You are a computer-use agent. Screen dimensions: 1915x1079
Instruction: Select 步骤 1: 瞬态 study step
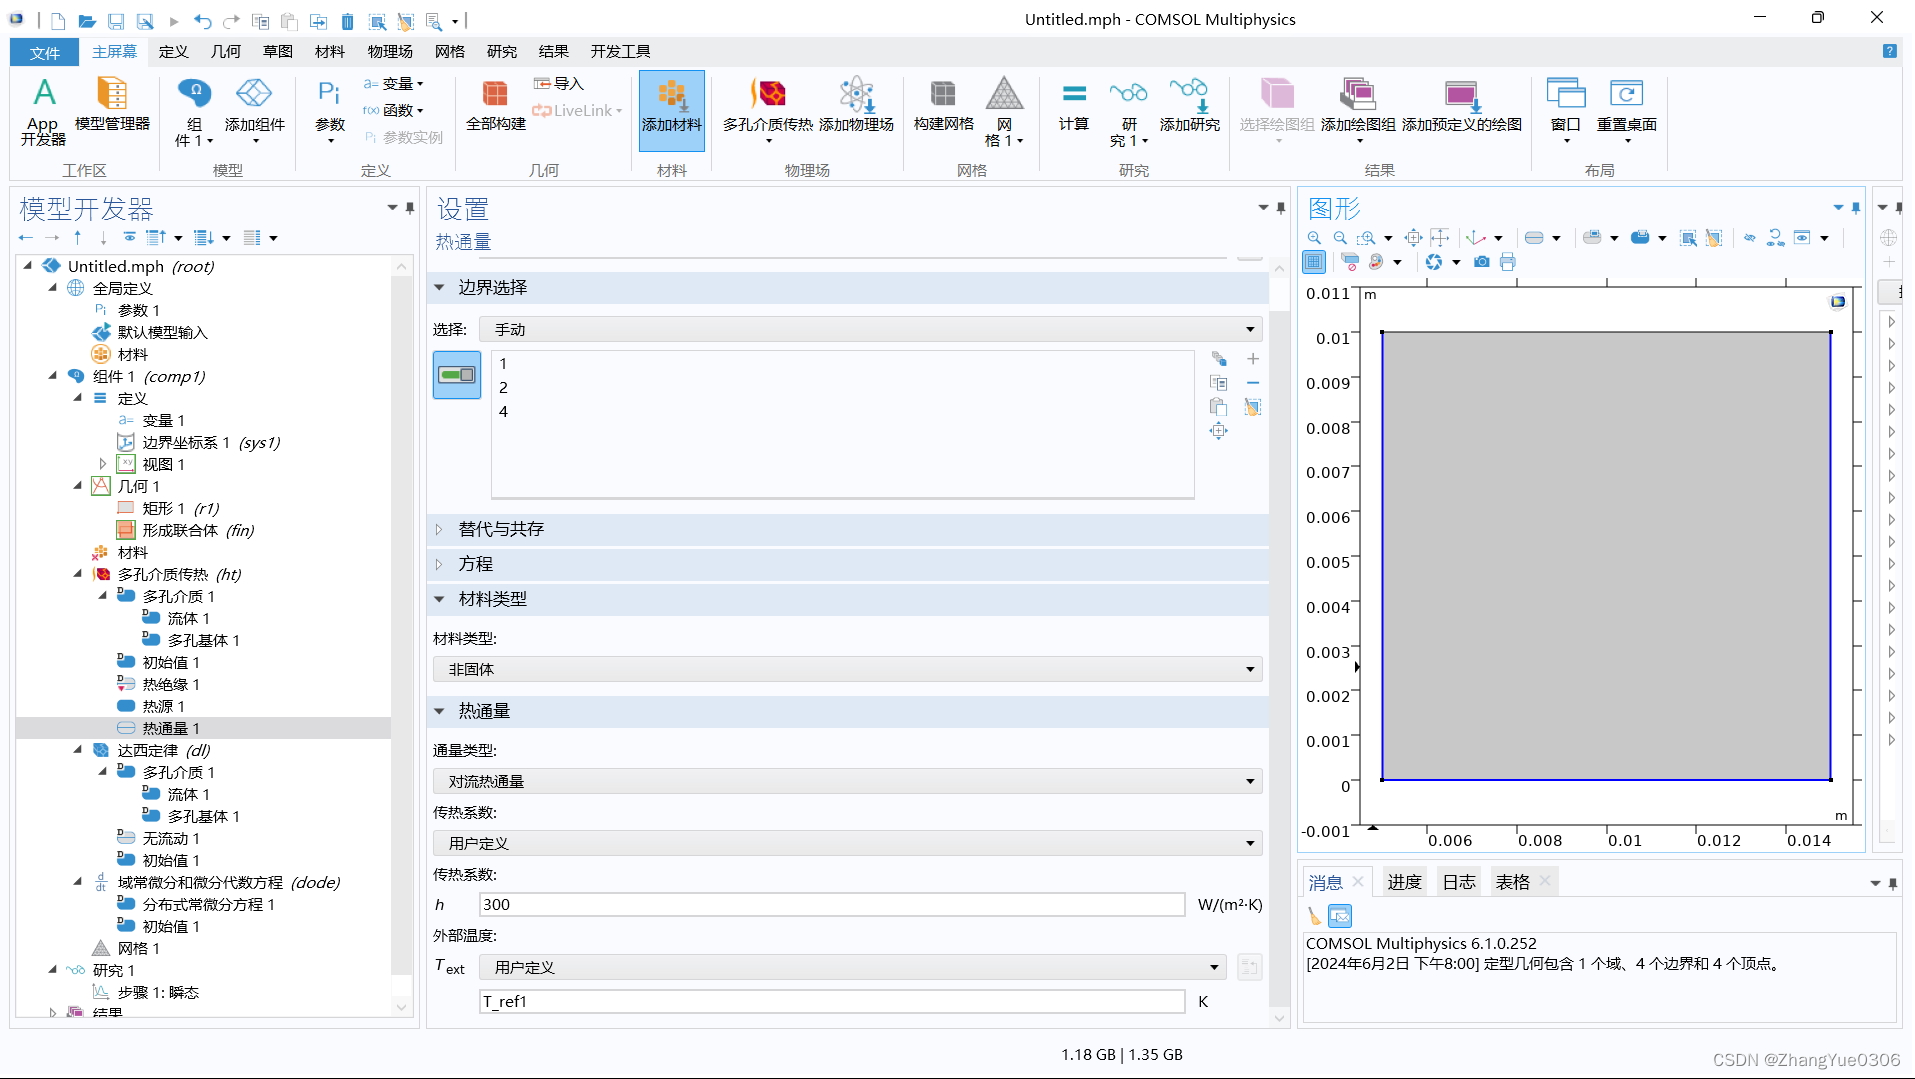point(158,992)
